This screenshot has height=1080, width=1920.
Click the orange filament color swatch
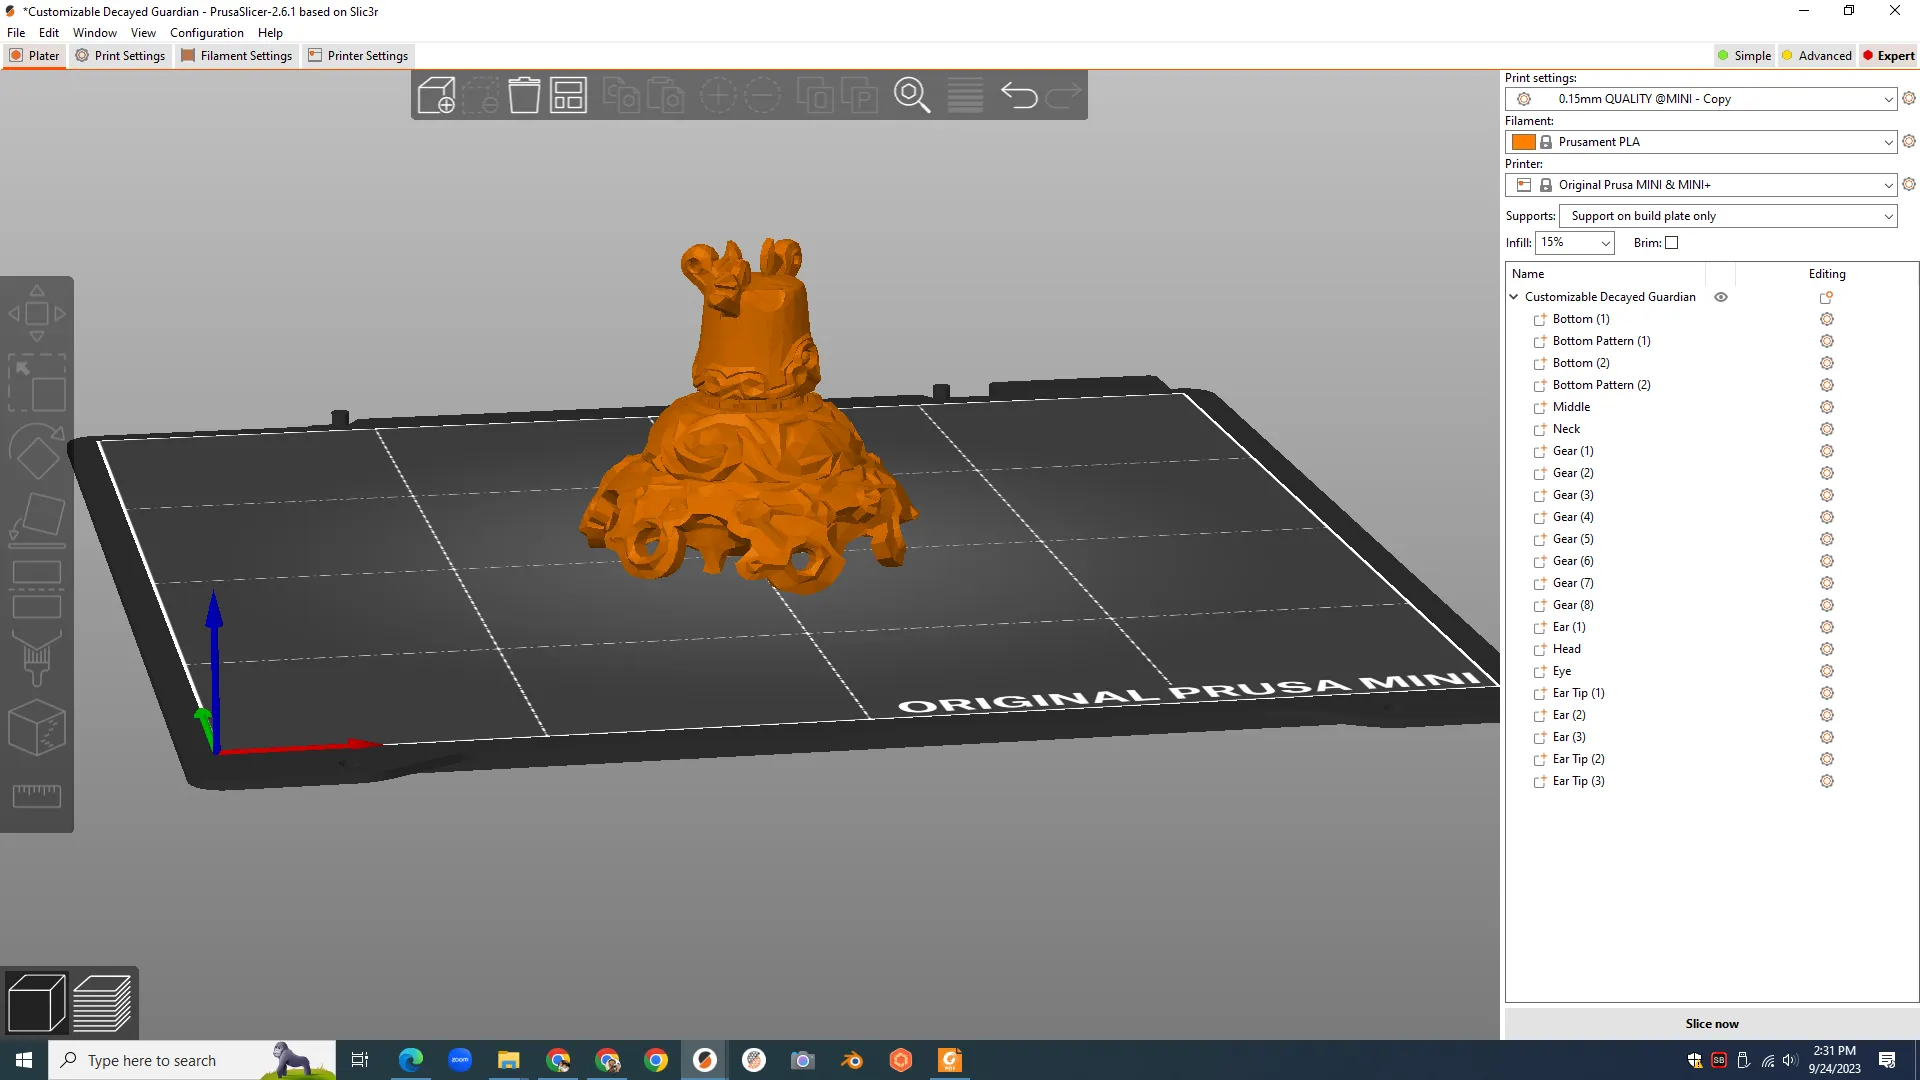[x=1523, y=142]
